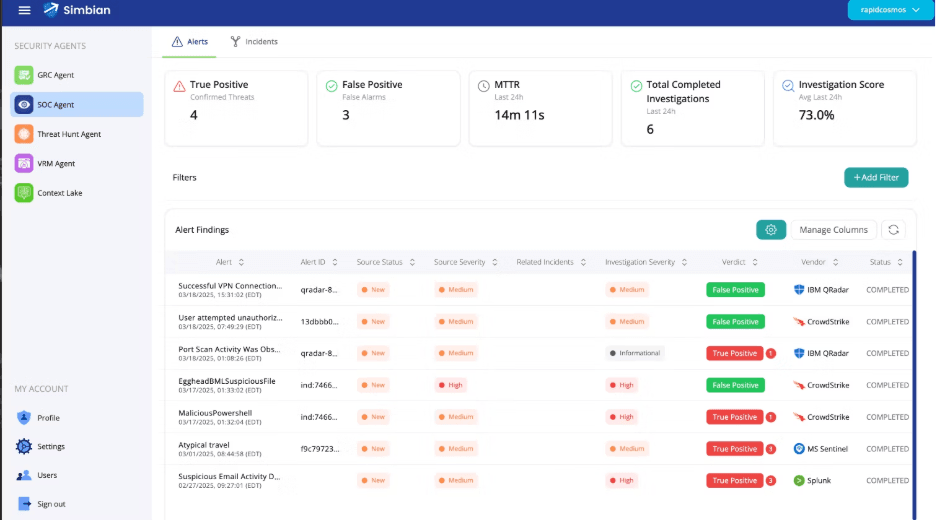Click the Add Filter button
Viewport: 936px width, 520px height.
[x=876, y=177]
